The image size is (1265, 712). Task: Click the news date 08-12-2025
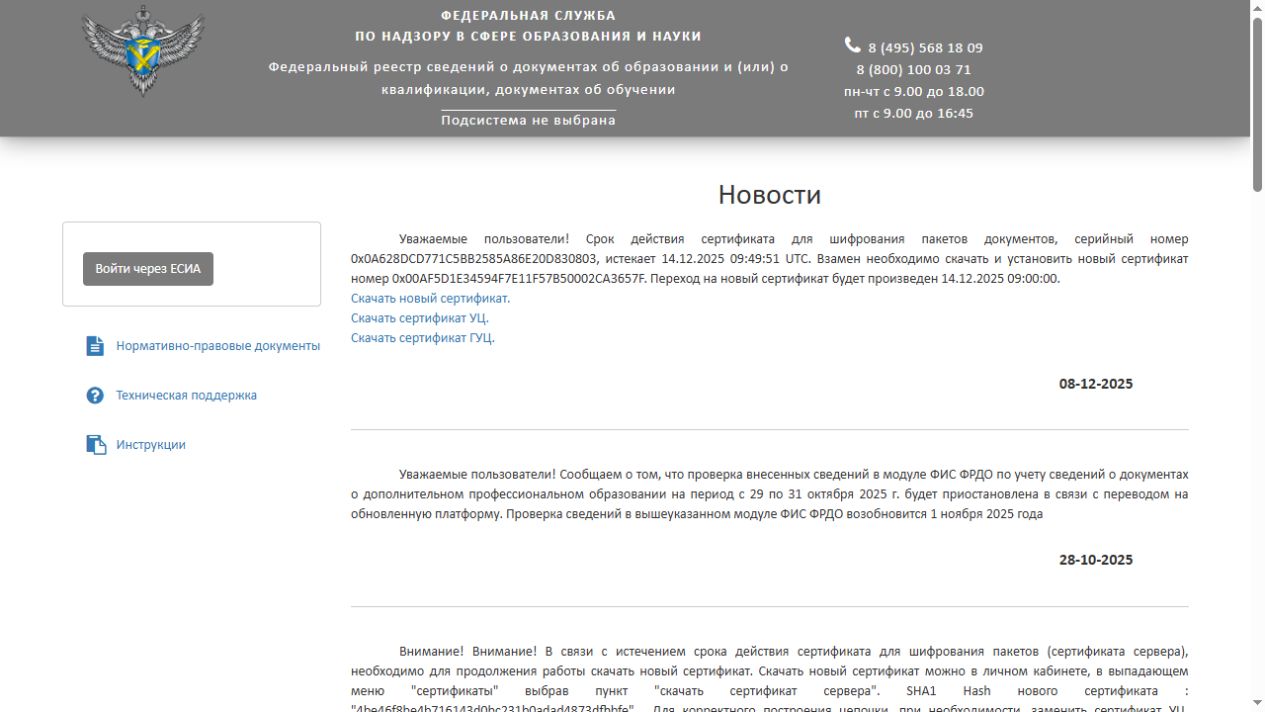coord(1096,384)
